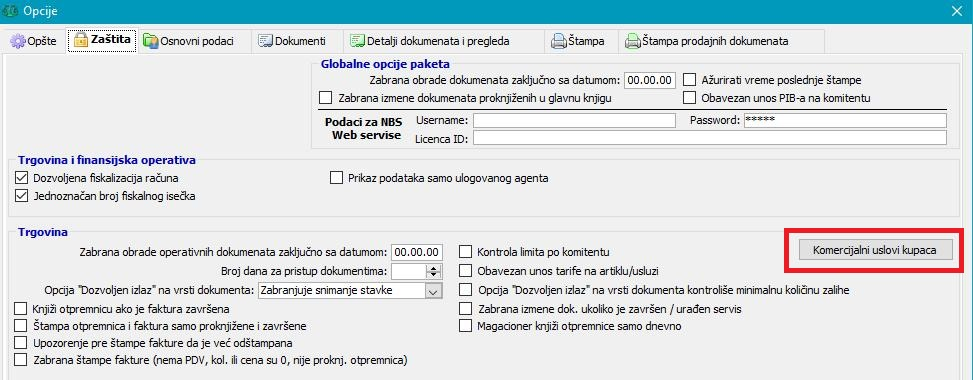Viewport: 973px width, 380px height.
Task: Click the Osnovni podaci tab icon
Action: click(150, 42)
